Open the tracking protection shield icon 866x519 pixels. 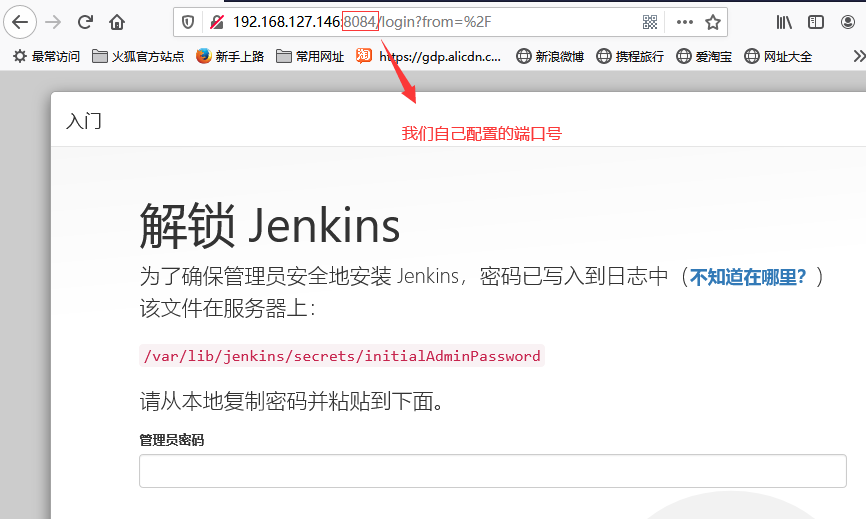tap(188, 22)
